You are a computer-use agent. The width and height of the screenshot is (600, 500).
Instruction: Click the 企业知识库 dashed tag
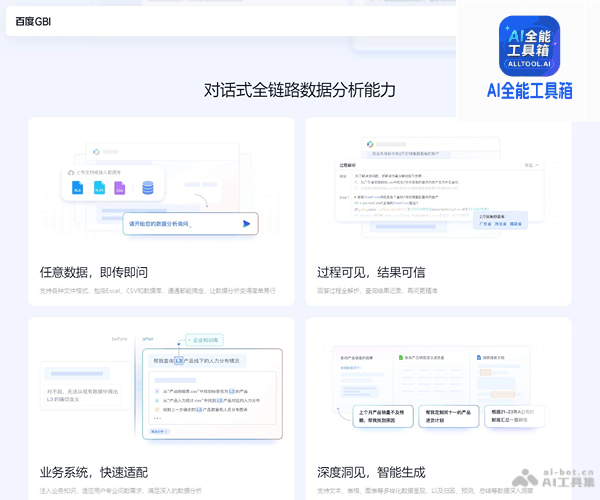(x=204, y=340)
